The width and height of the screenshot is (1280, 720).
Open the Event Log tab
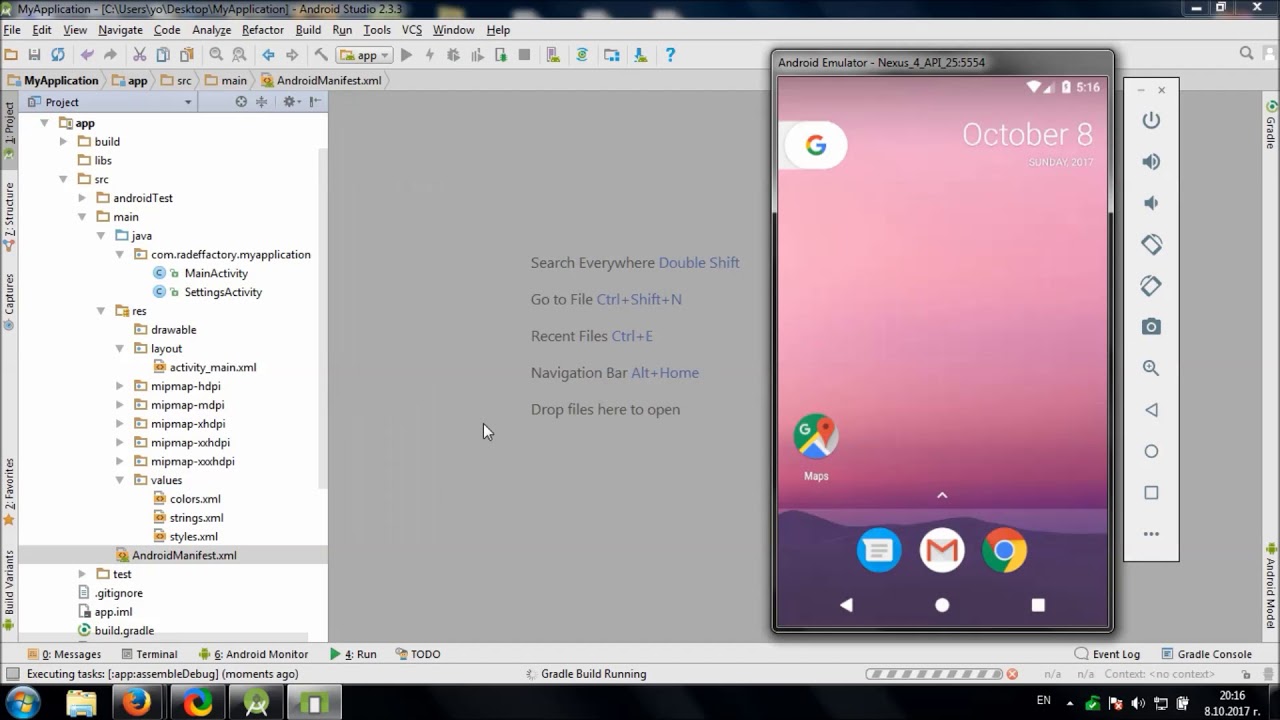(x=1107, y=654)
